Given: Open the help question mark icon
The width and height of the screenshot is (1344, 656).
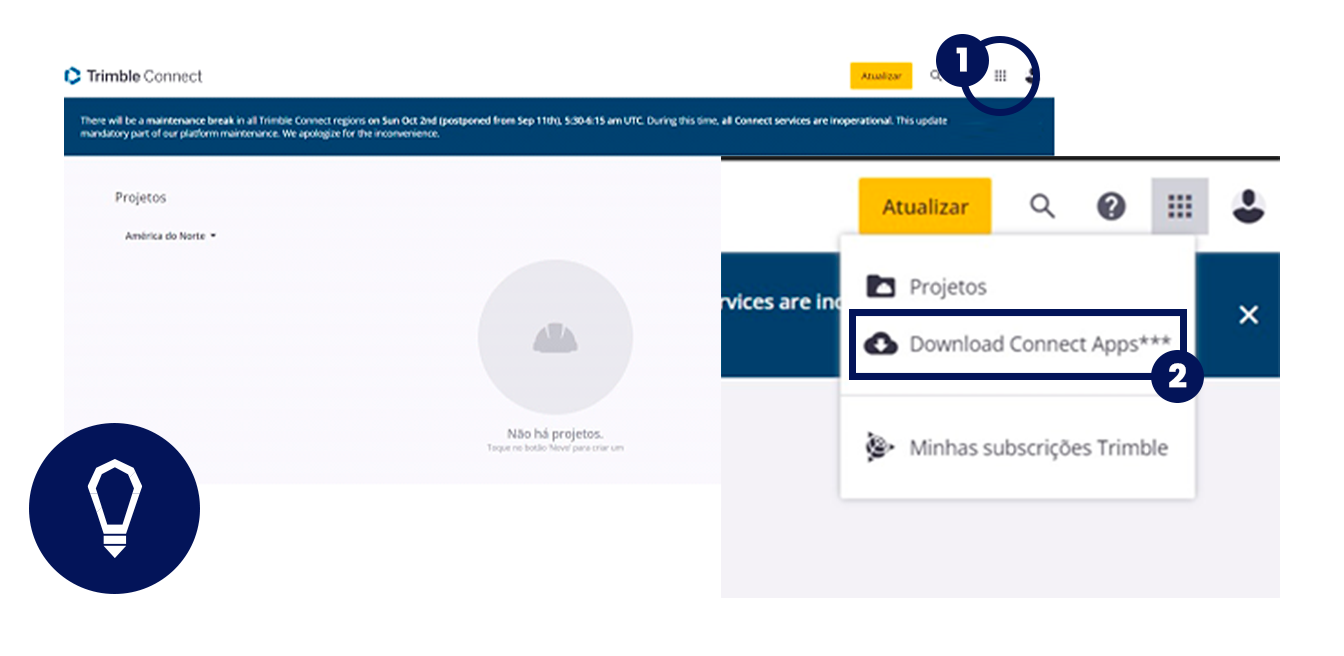Looking at the screenshot, I should (x=1111, y=207).
